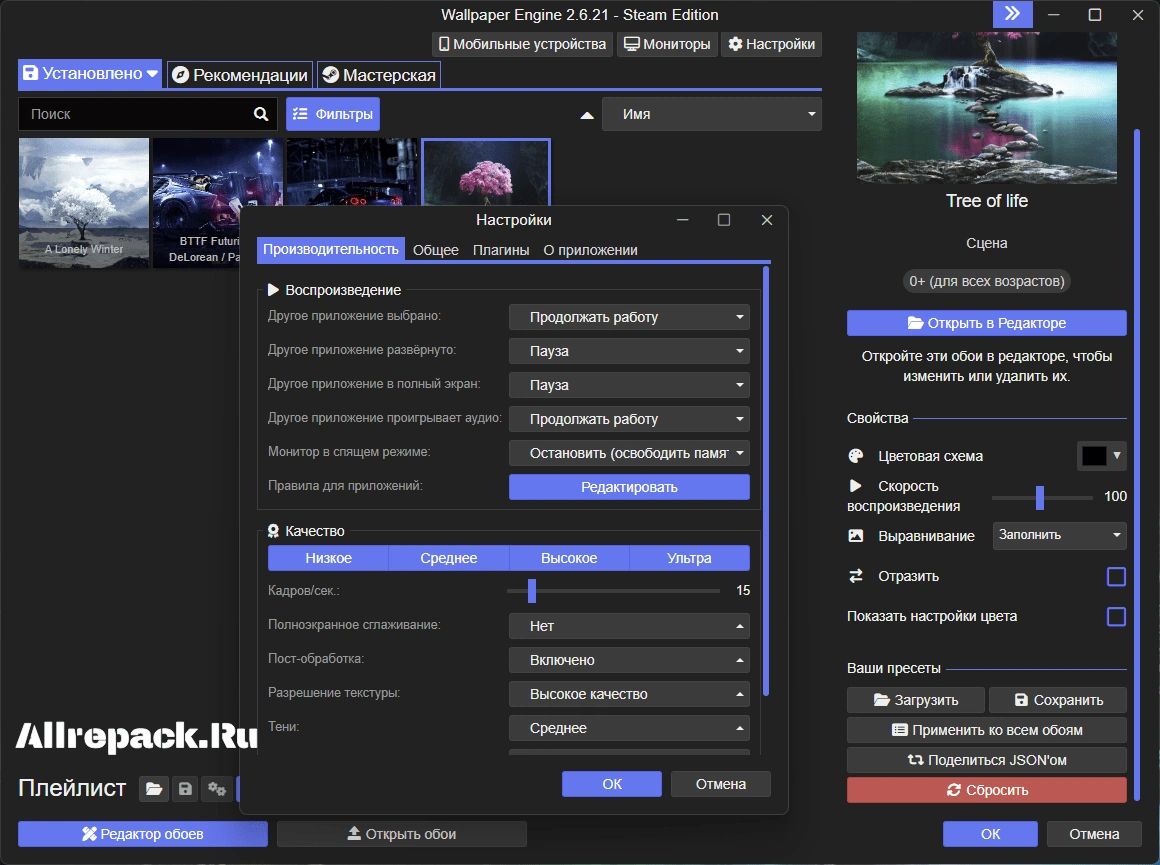
Task: Click main window OK button
Action: (990, 834)
